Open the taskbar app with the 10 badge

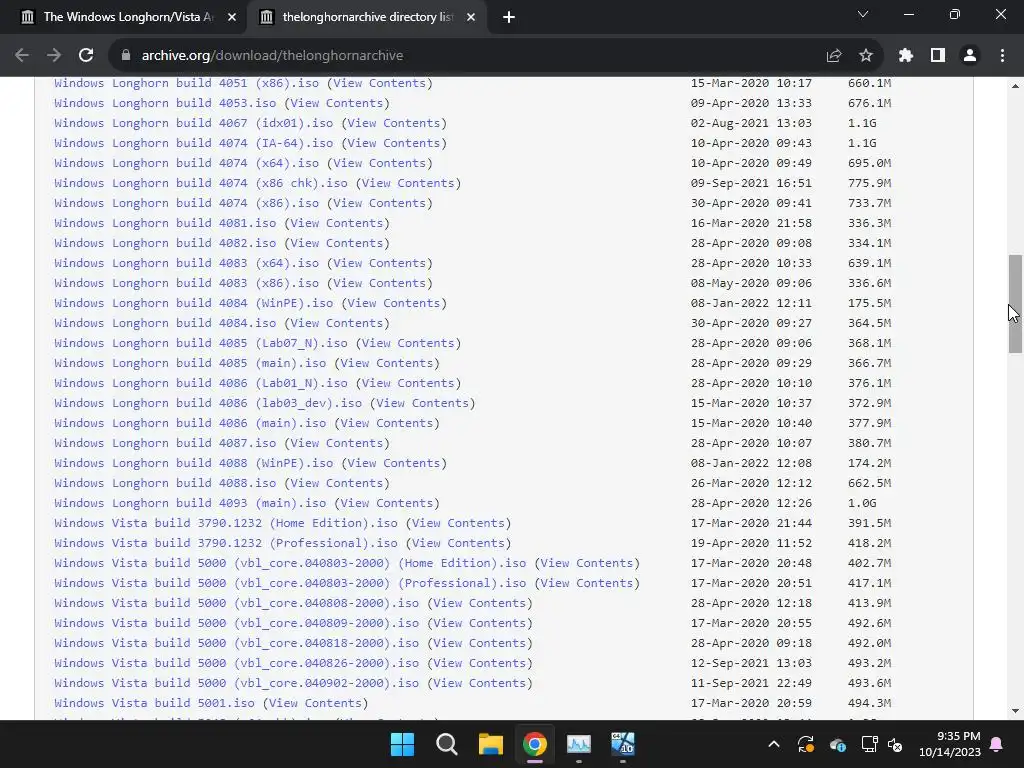[622, 744]
